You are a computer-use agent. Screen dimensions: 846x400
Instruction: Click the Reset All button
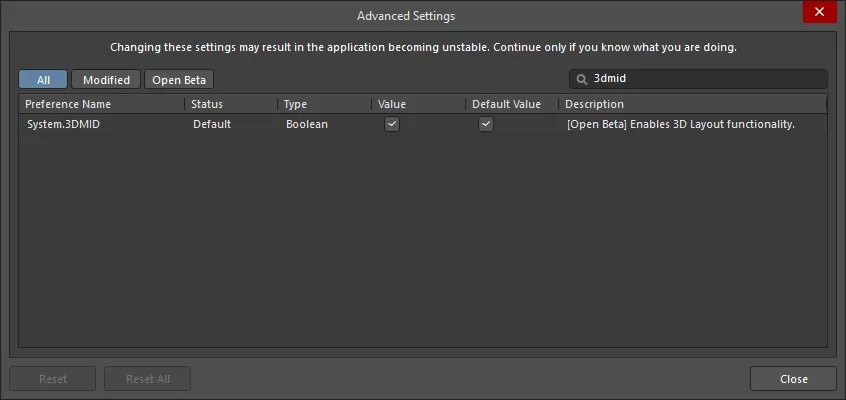click(x=147, y=379)
